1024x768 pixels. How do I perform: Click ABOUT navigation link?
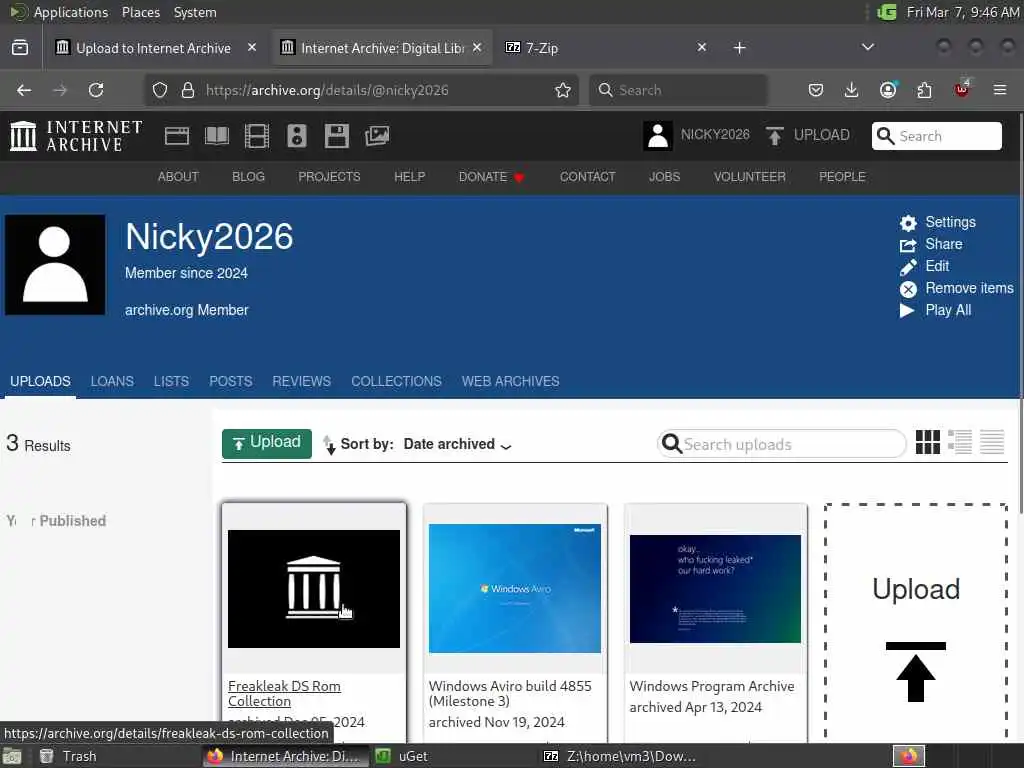pos(178,177)
